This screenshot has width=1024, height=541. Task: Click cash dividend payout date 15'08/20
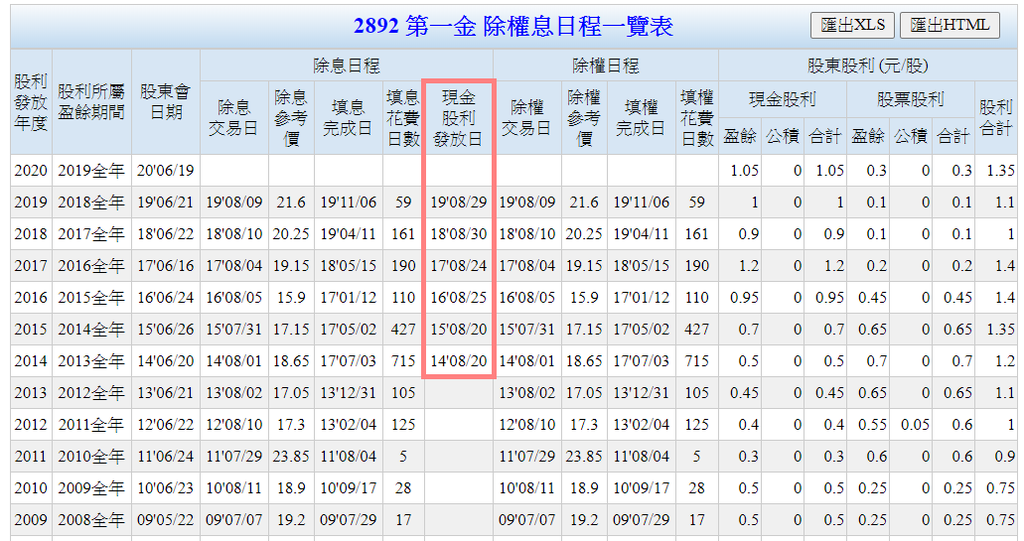pos(458,329)
